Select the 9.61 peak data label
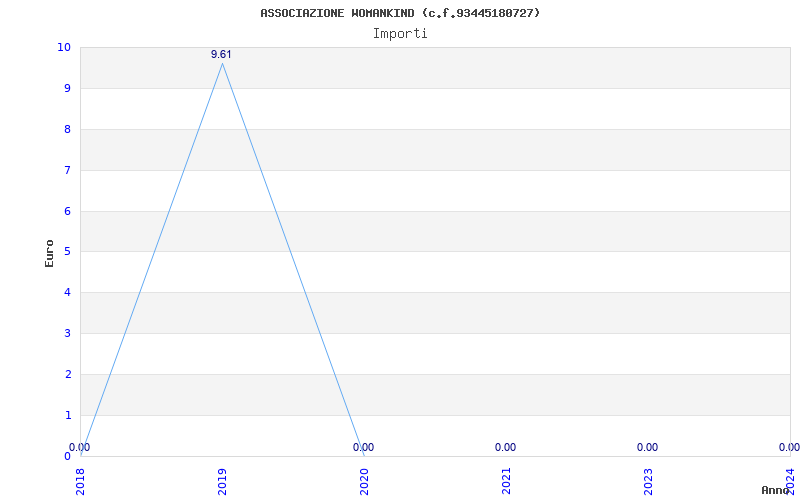The width and height of the screenshot is (800, 500). tap(221, 55)
